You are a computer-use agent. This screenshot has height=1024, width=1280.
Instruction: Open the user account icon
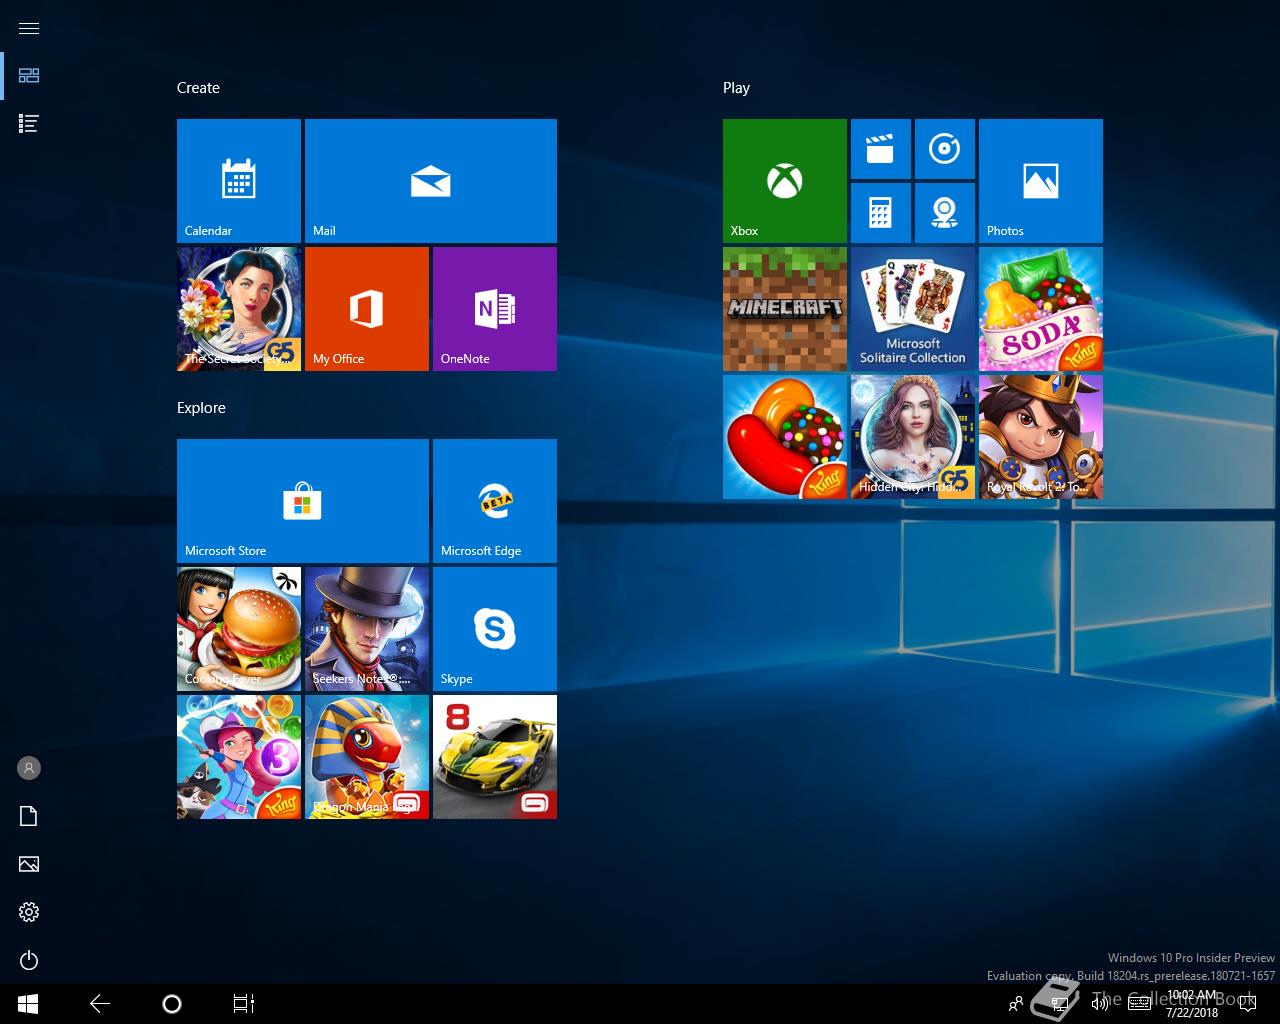pos(29,768)
